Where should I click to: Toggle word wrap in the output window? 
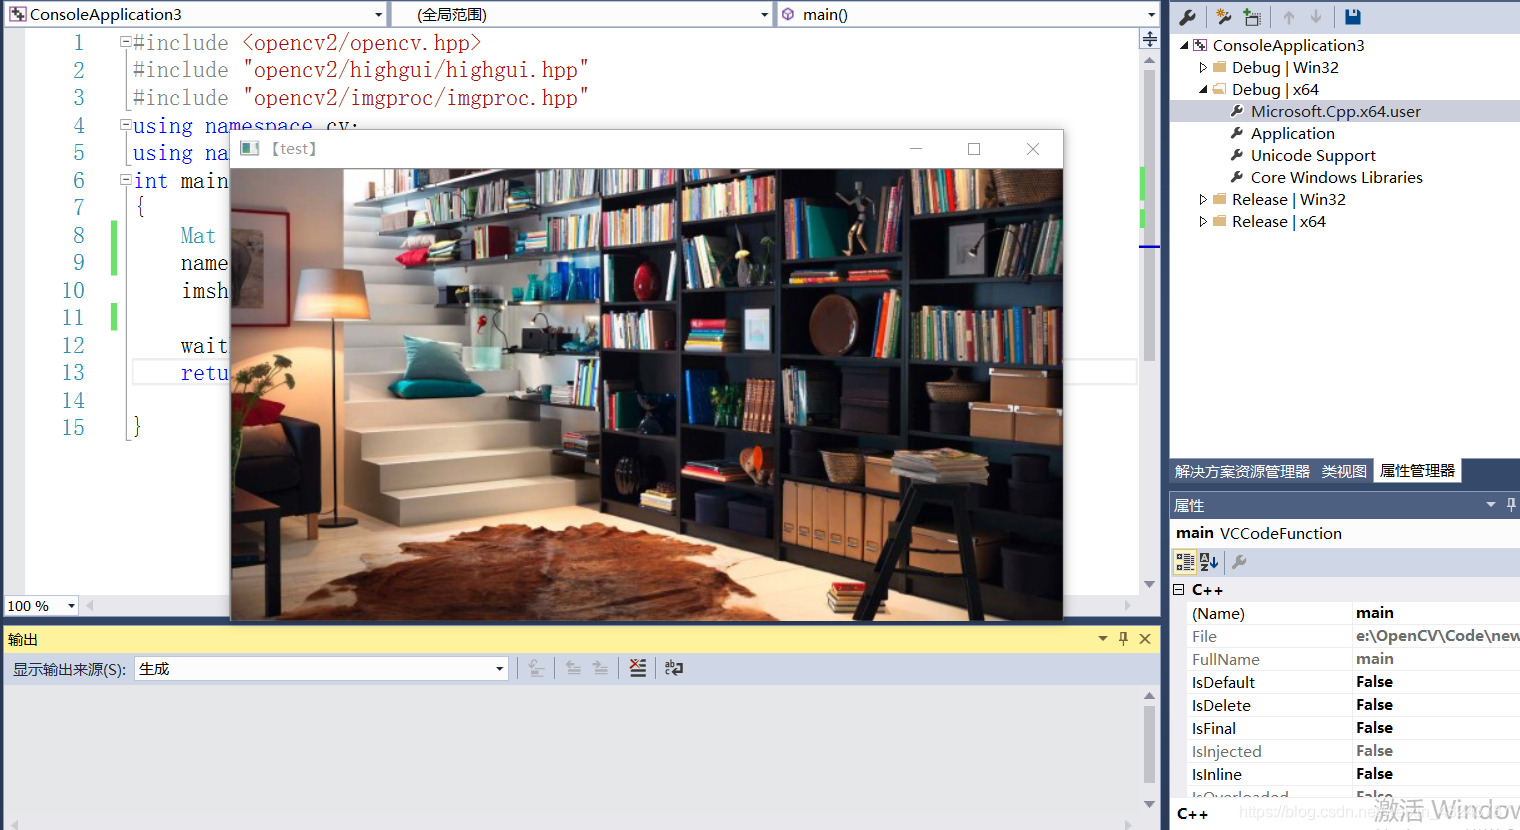672,668
